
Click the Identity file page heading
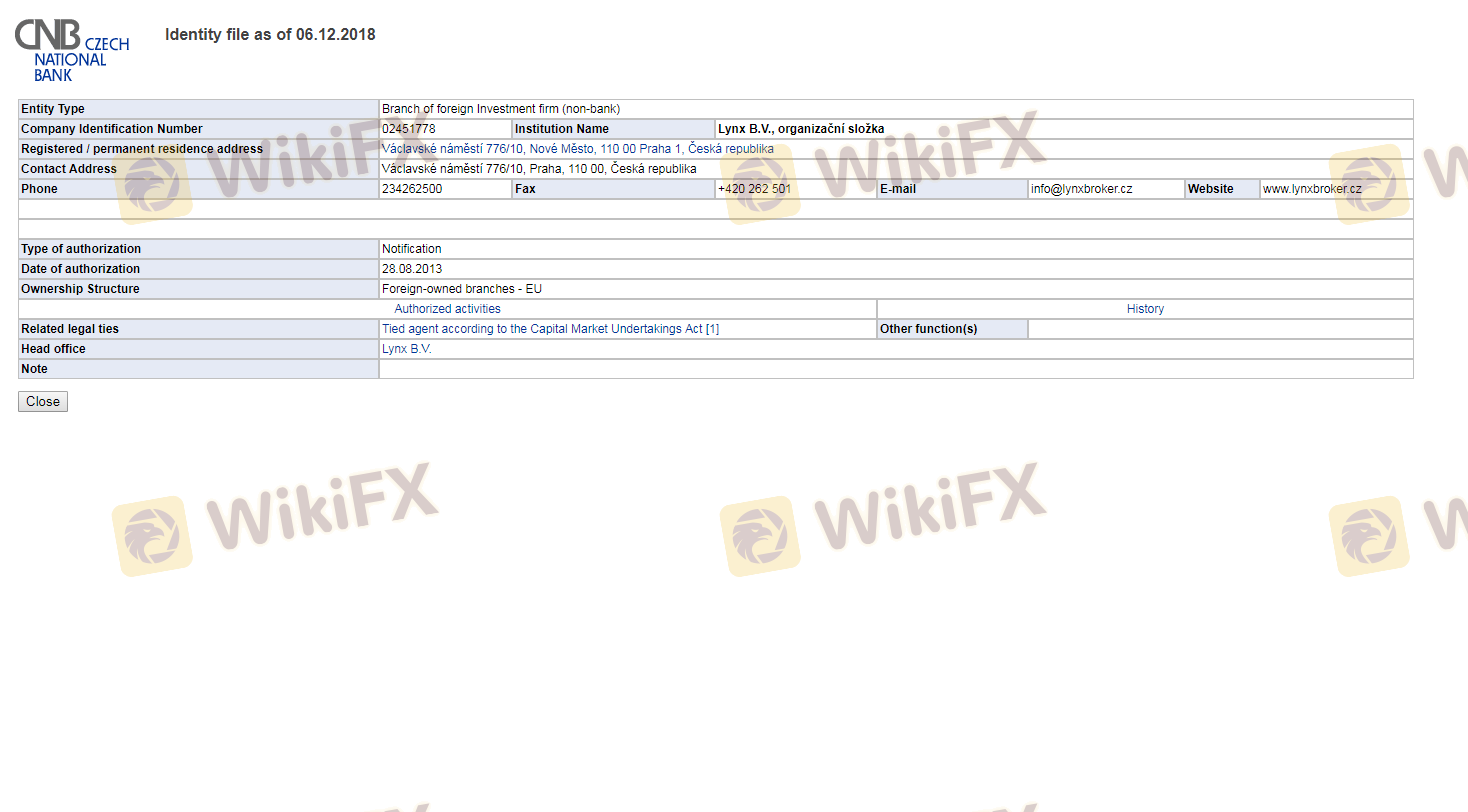tap(270, 35)
